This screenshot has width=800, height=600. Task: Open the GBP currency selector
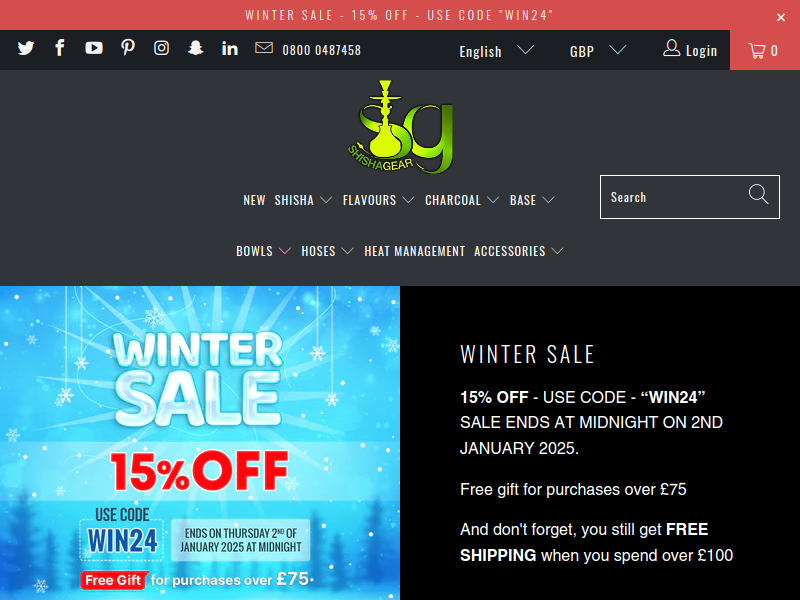597,51
